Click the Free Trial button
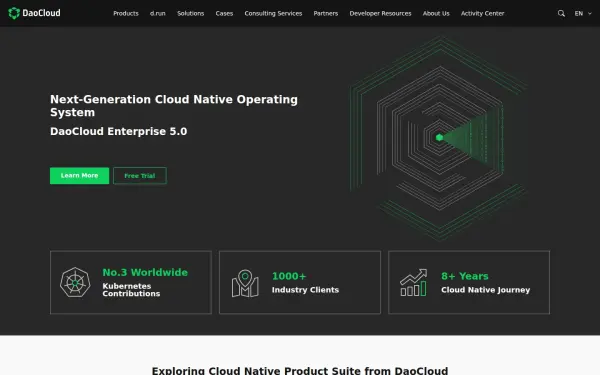 click(x=140, y=176)
